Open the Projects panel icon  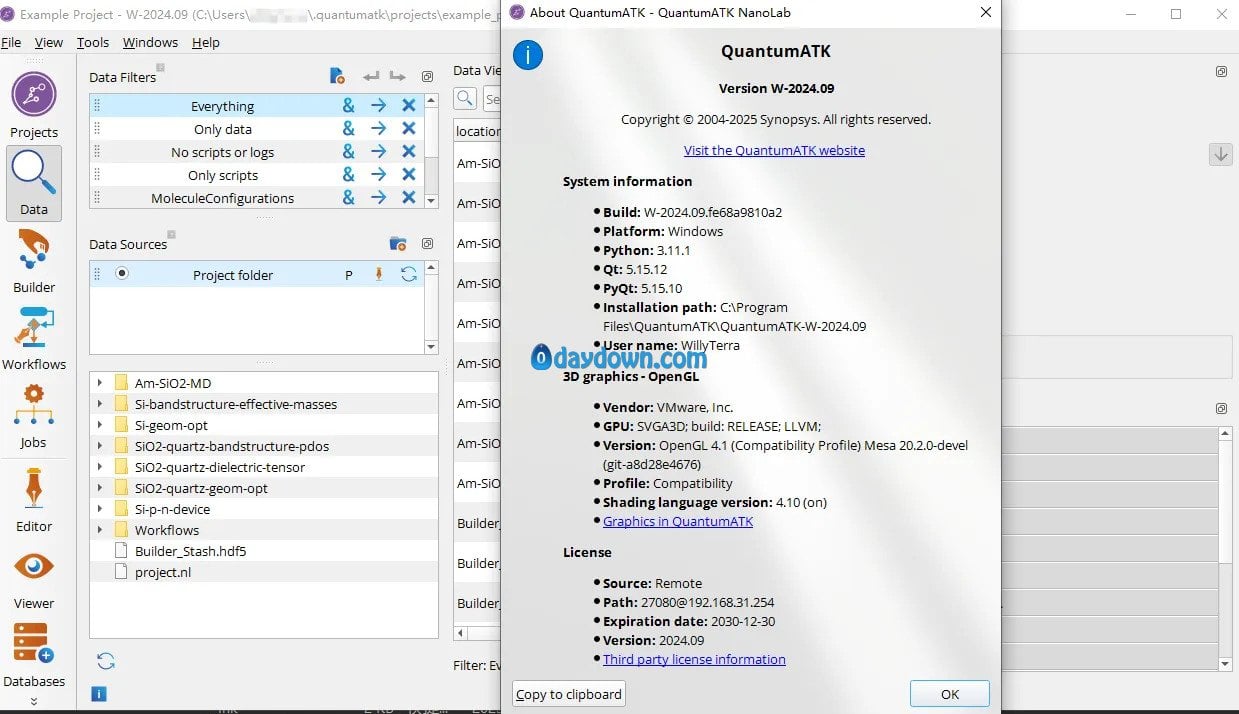[x=34, y=96]
